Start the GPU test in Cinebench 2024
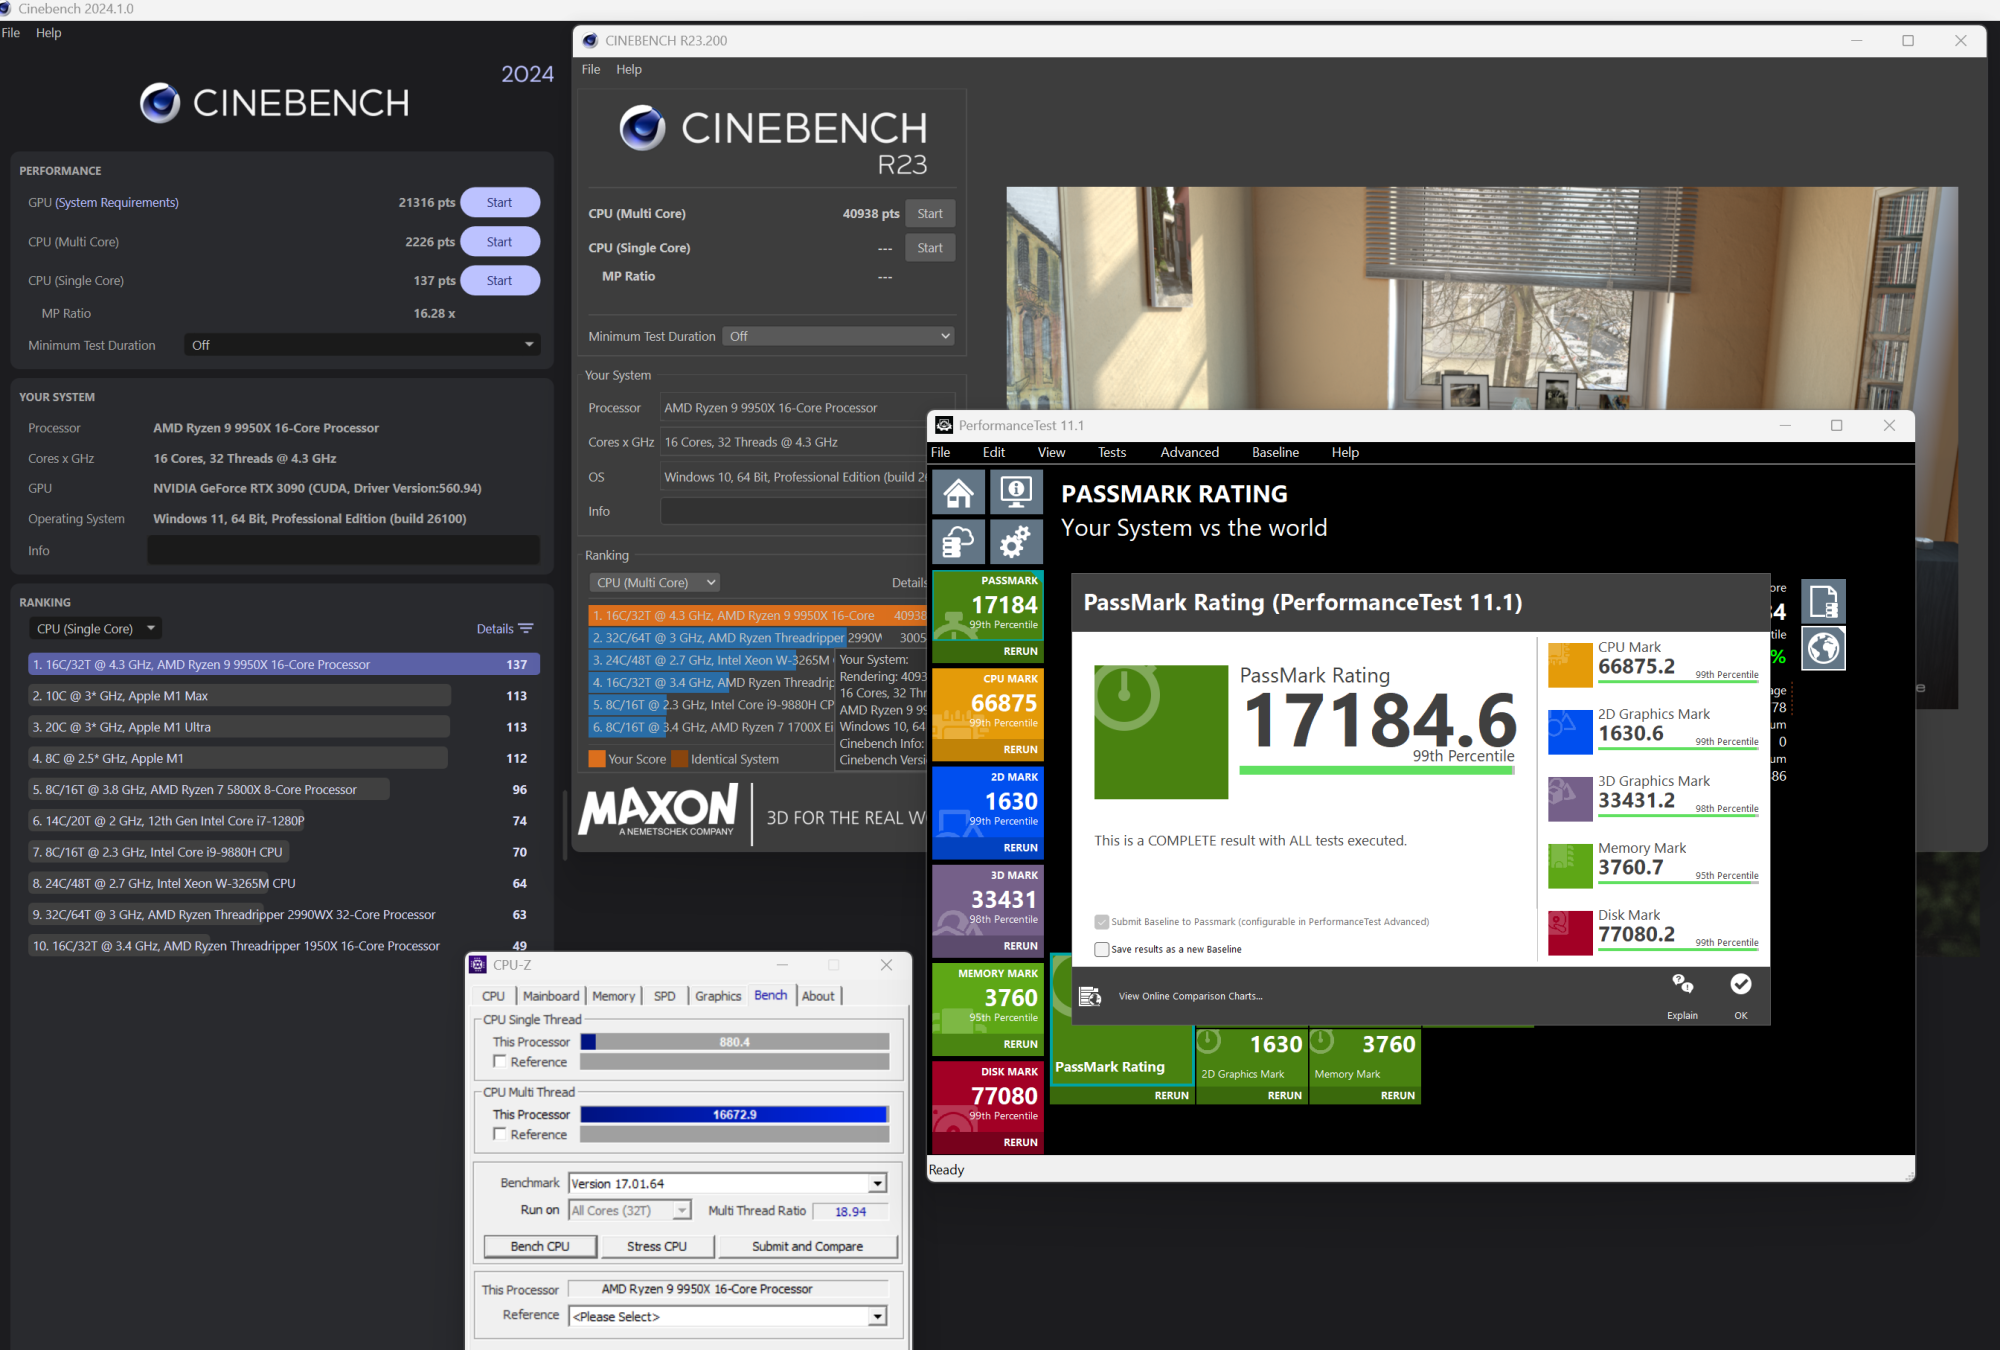This screenshot has width=2000, height=1350. (x=500, y=203)
